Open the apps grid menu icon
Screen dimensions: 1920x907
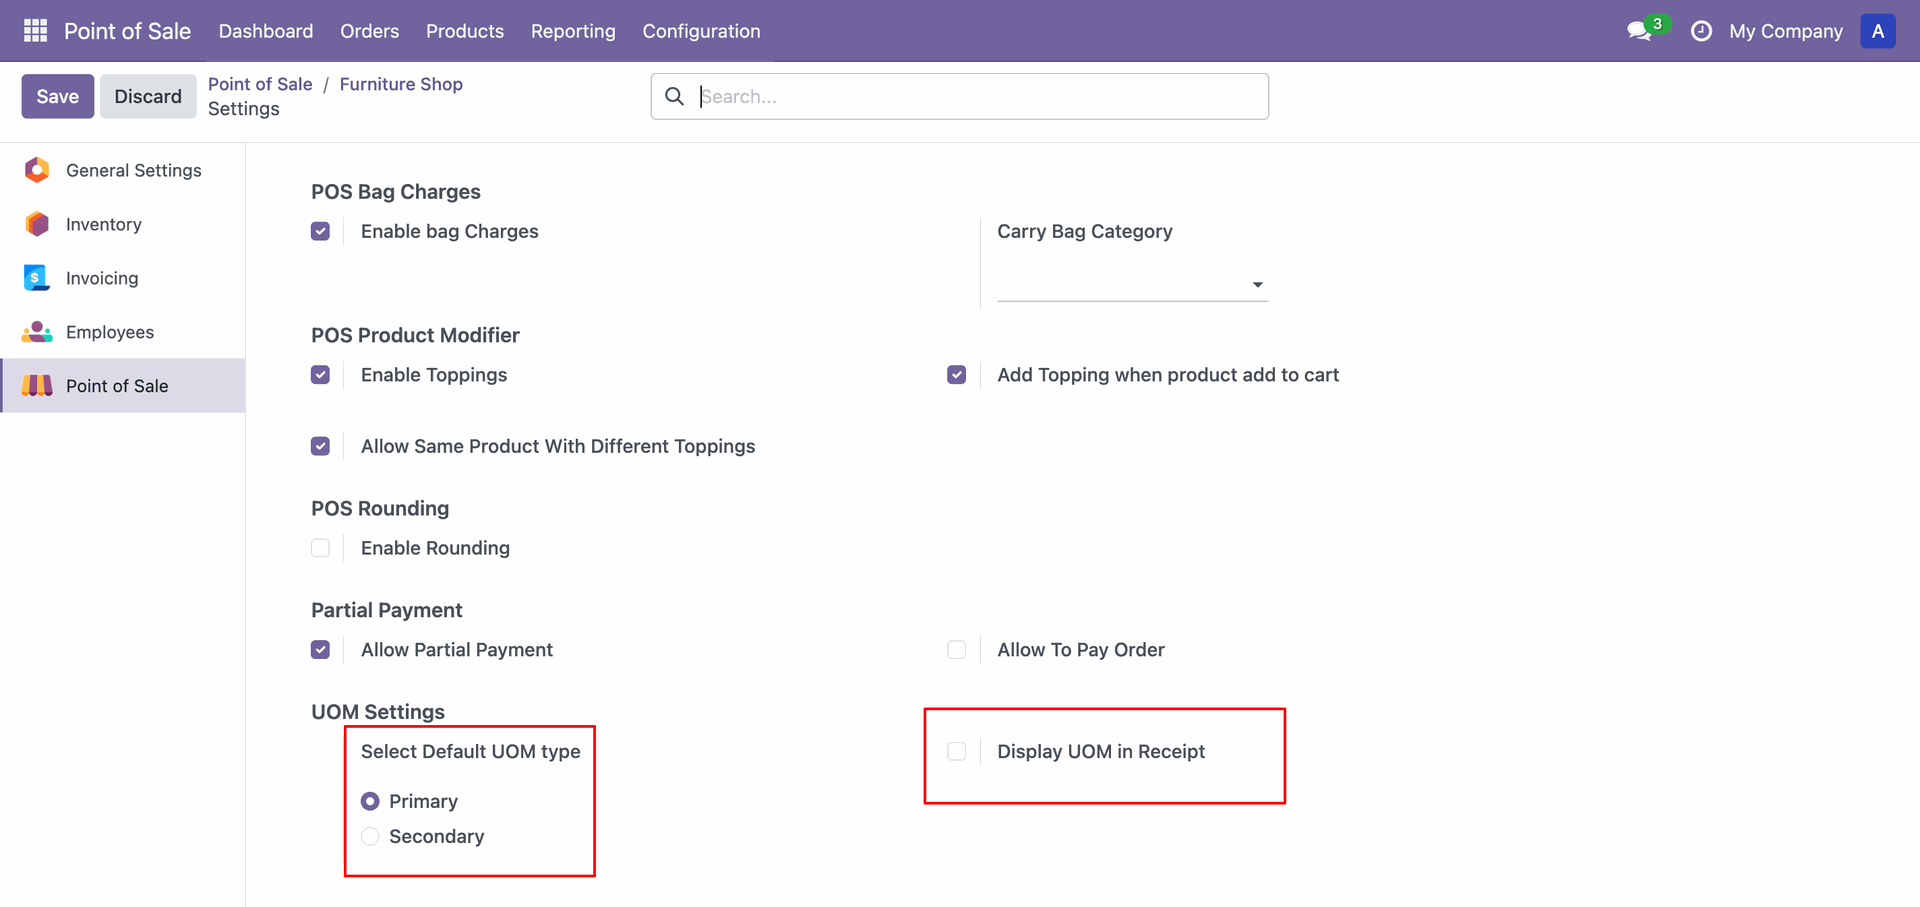coord(35,31)
